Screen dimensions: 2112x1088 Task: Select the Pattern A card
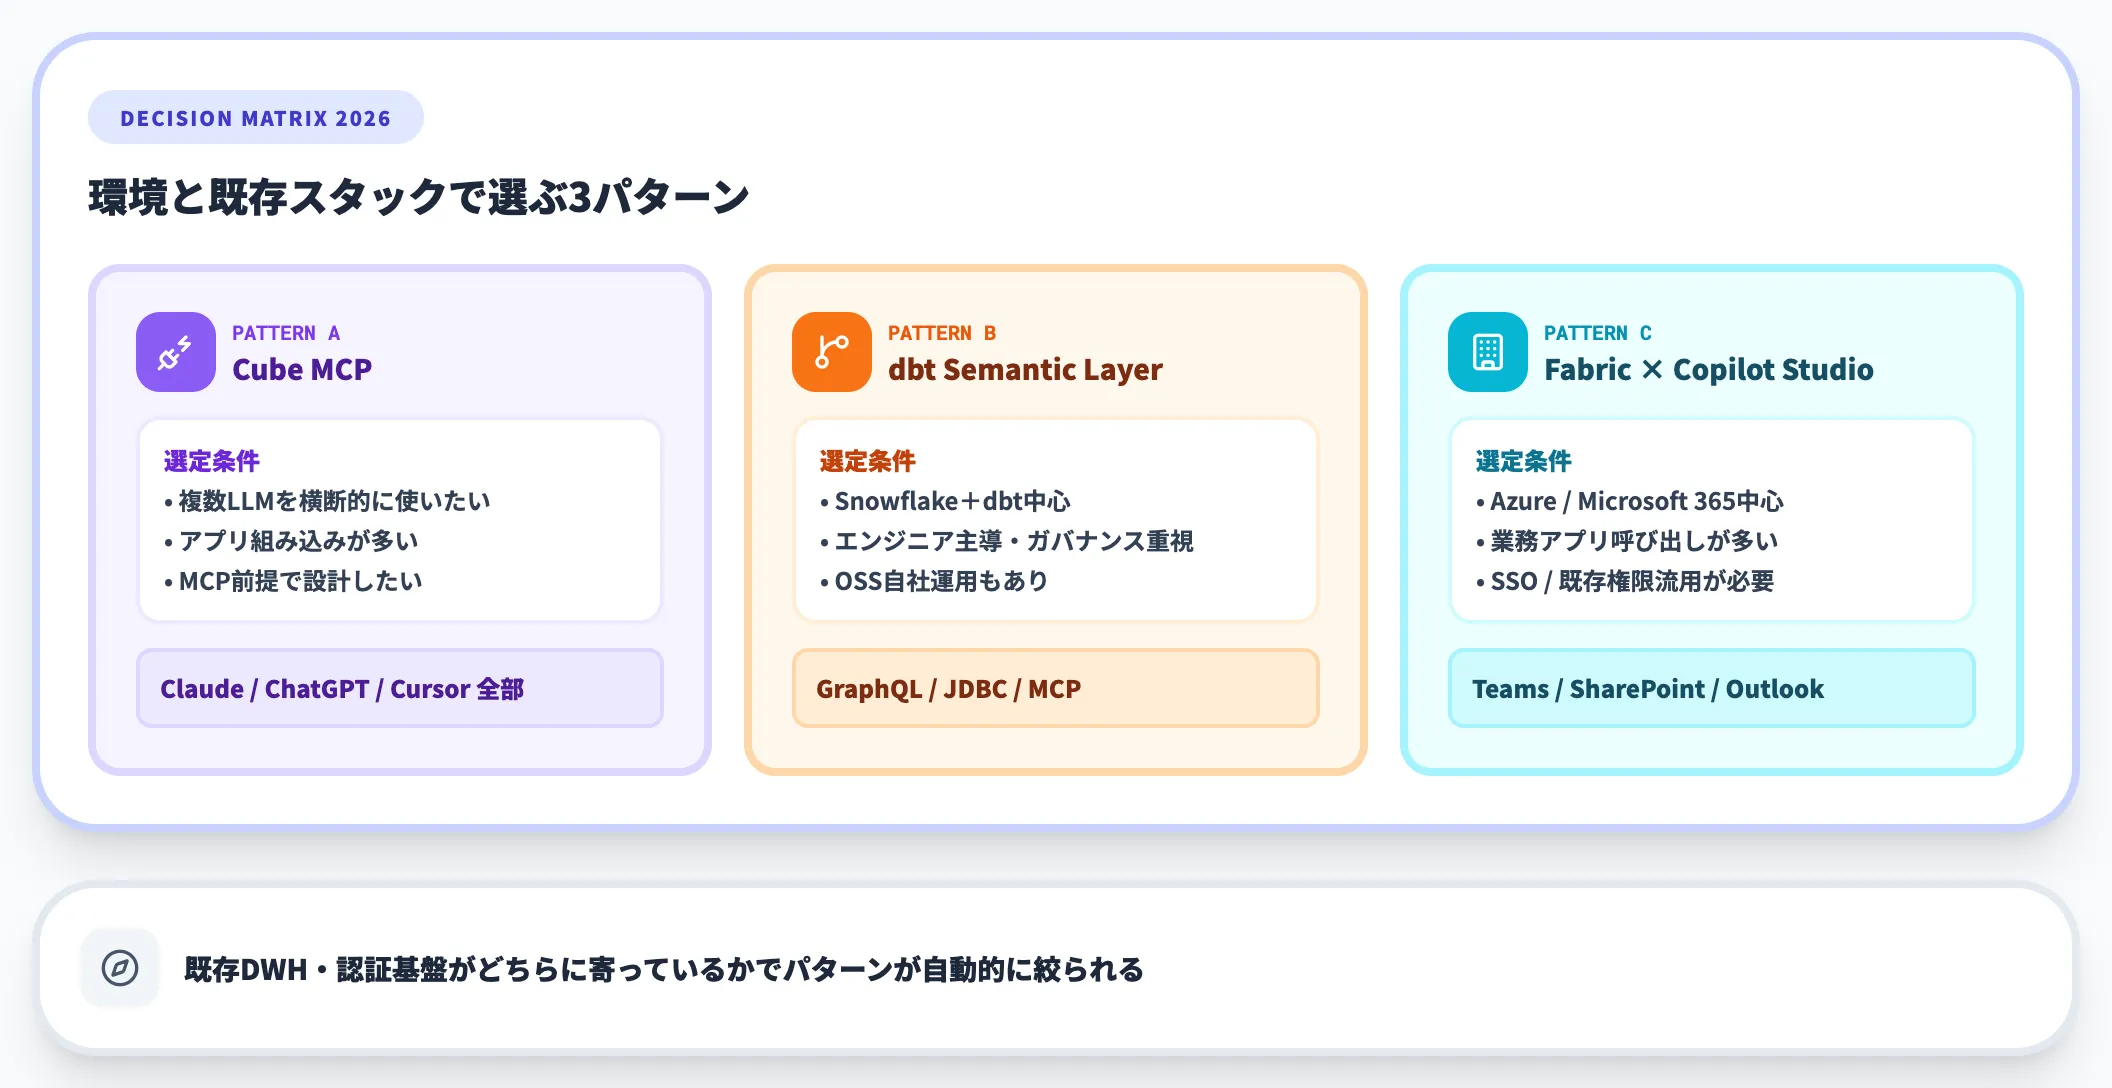(x=399, y=518)
